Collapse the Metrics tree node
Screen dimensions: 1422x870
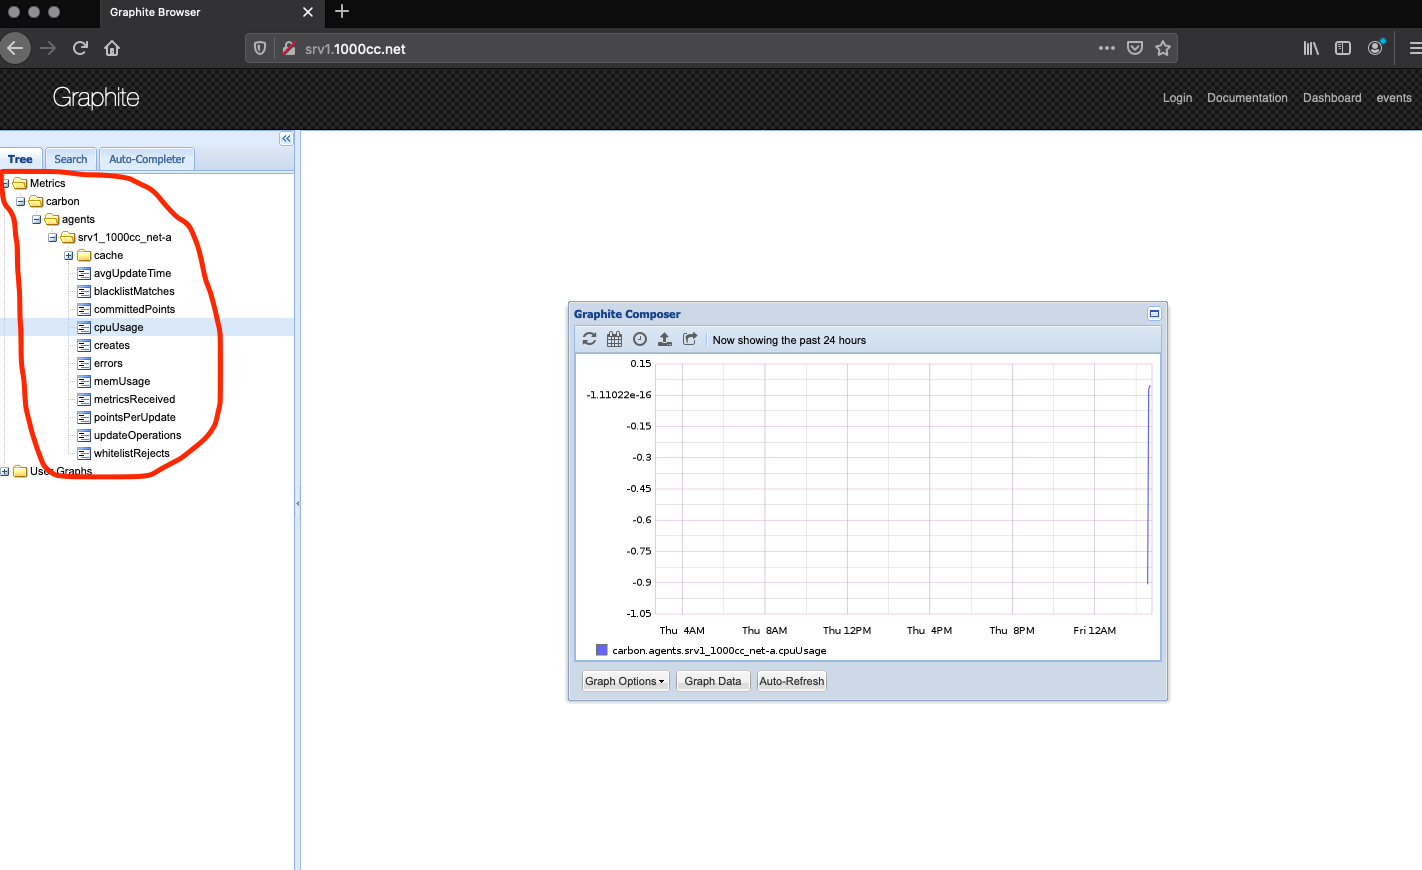tap(5, 184)
